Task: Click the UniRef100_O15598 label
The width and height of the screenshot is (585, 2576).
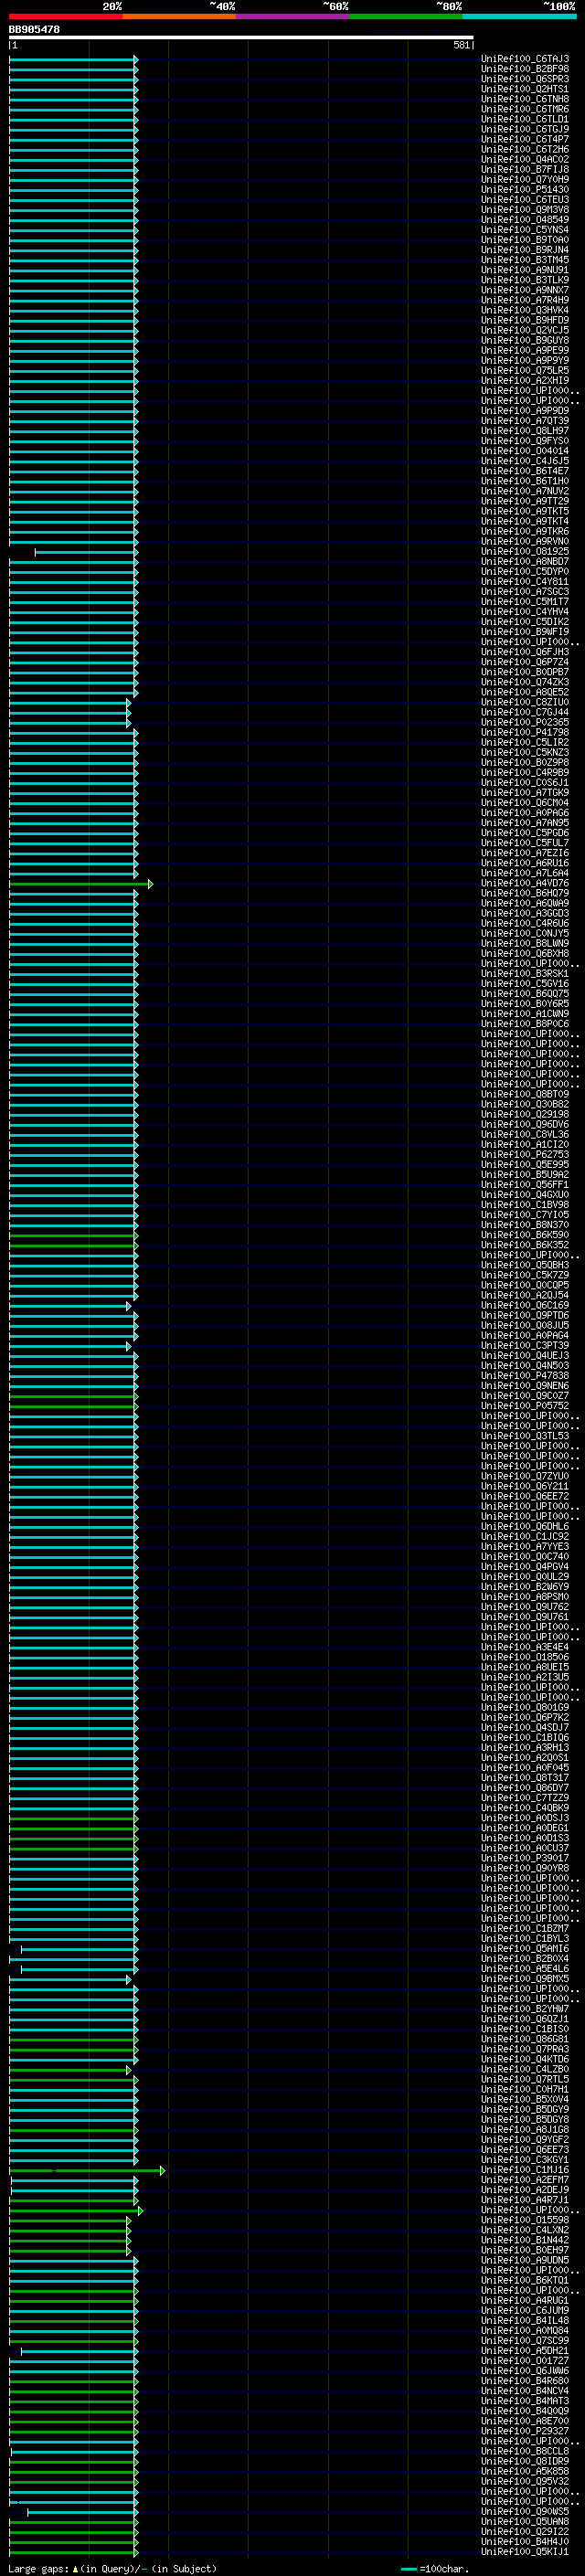Action: [525, 2220]
